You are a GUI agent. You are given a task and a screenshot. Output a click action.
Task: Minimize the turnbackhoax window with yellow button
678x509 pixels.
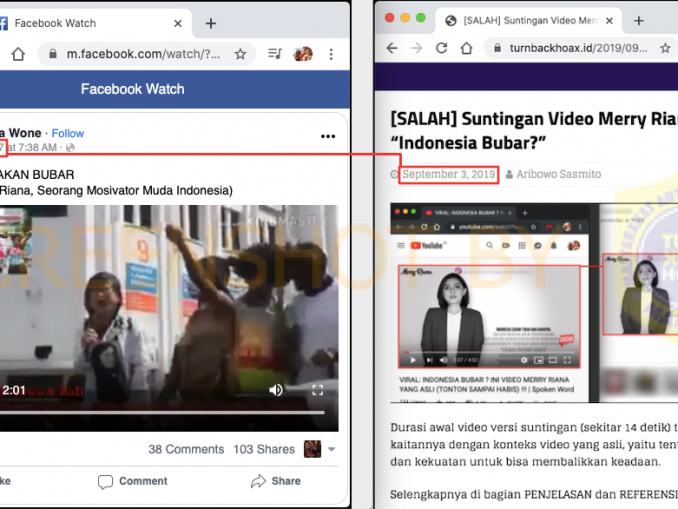[x=405, y=18]
